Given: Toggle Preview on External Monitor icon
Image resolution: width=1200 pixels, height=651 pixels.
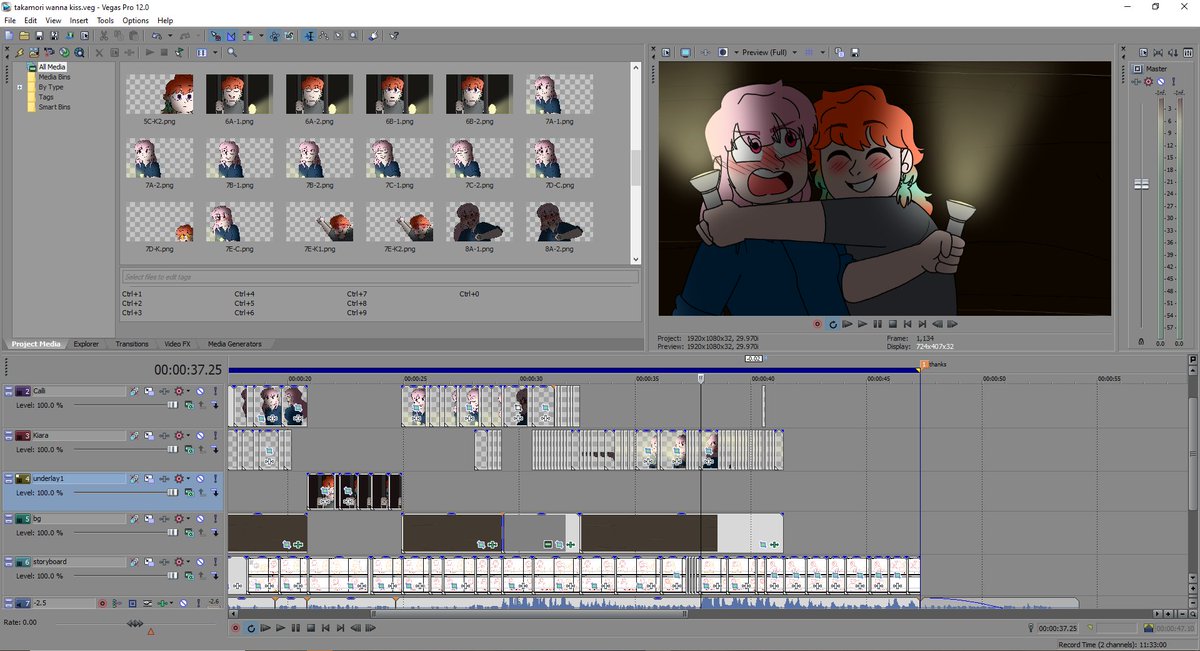Looking at the screenshot, I should pos(685,52).
